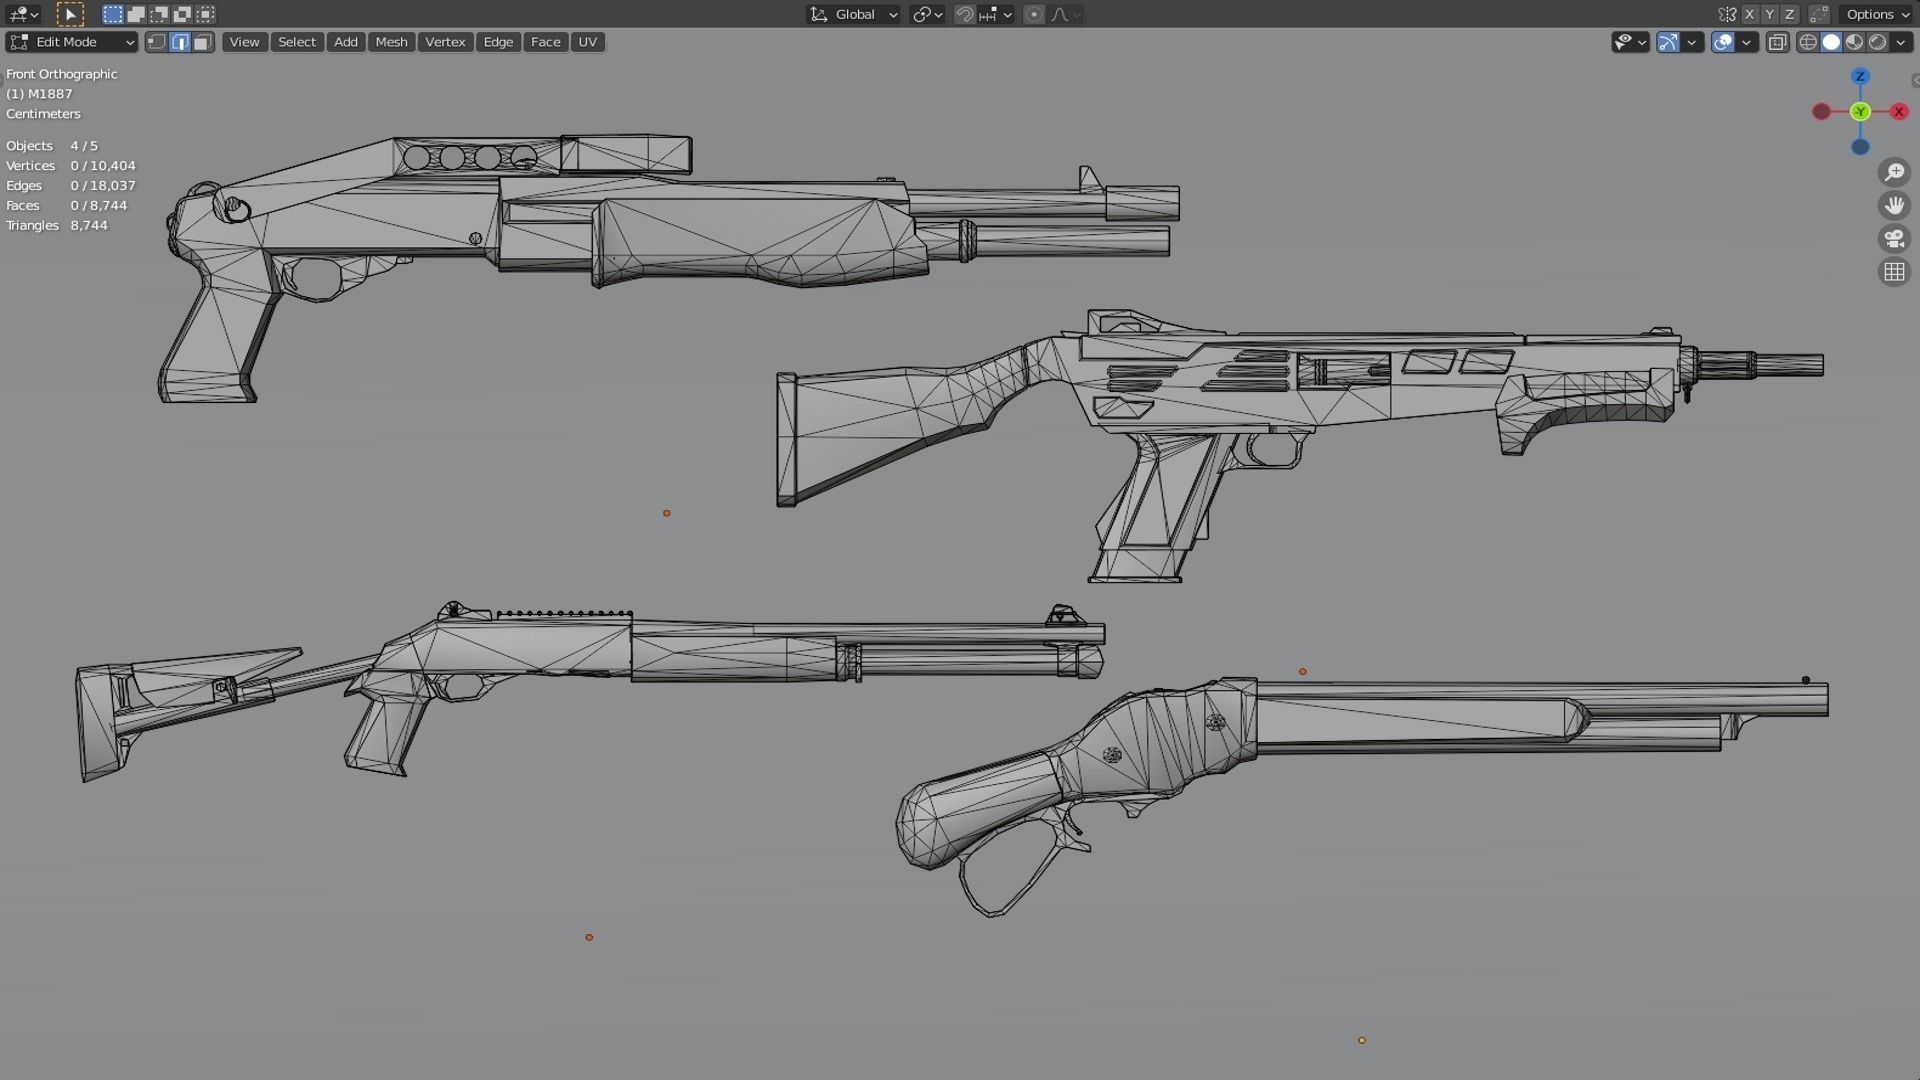Click the zoom view magnifier icon

(x=1894, y=172)
